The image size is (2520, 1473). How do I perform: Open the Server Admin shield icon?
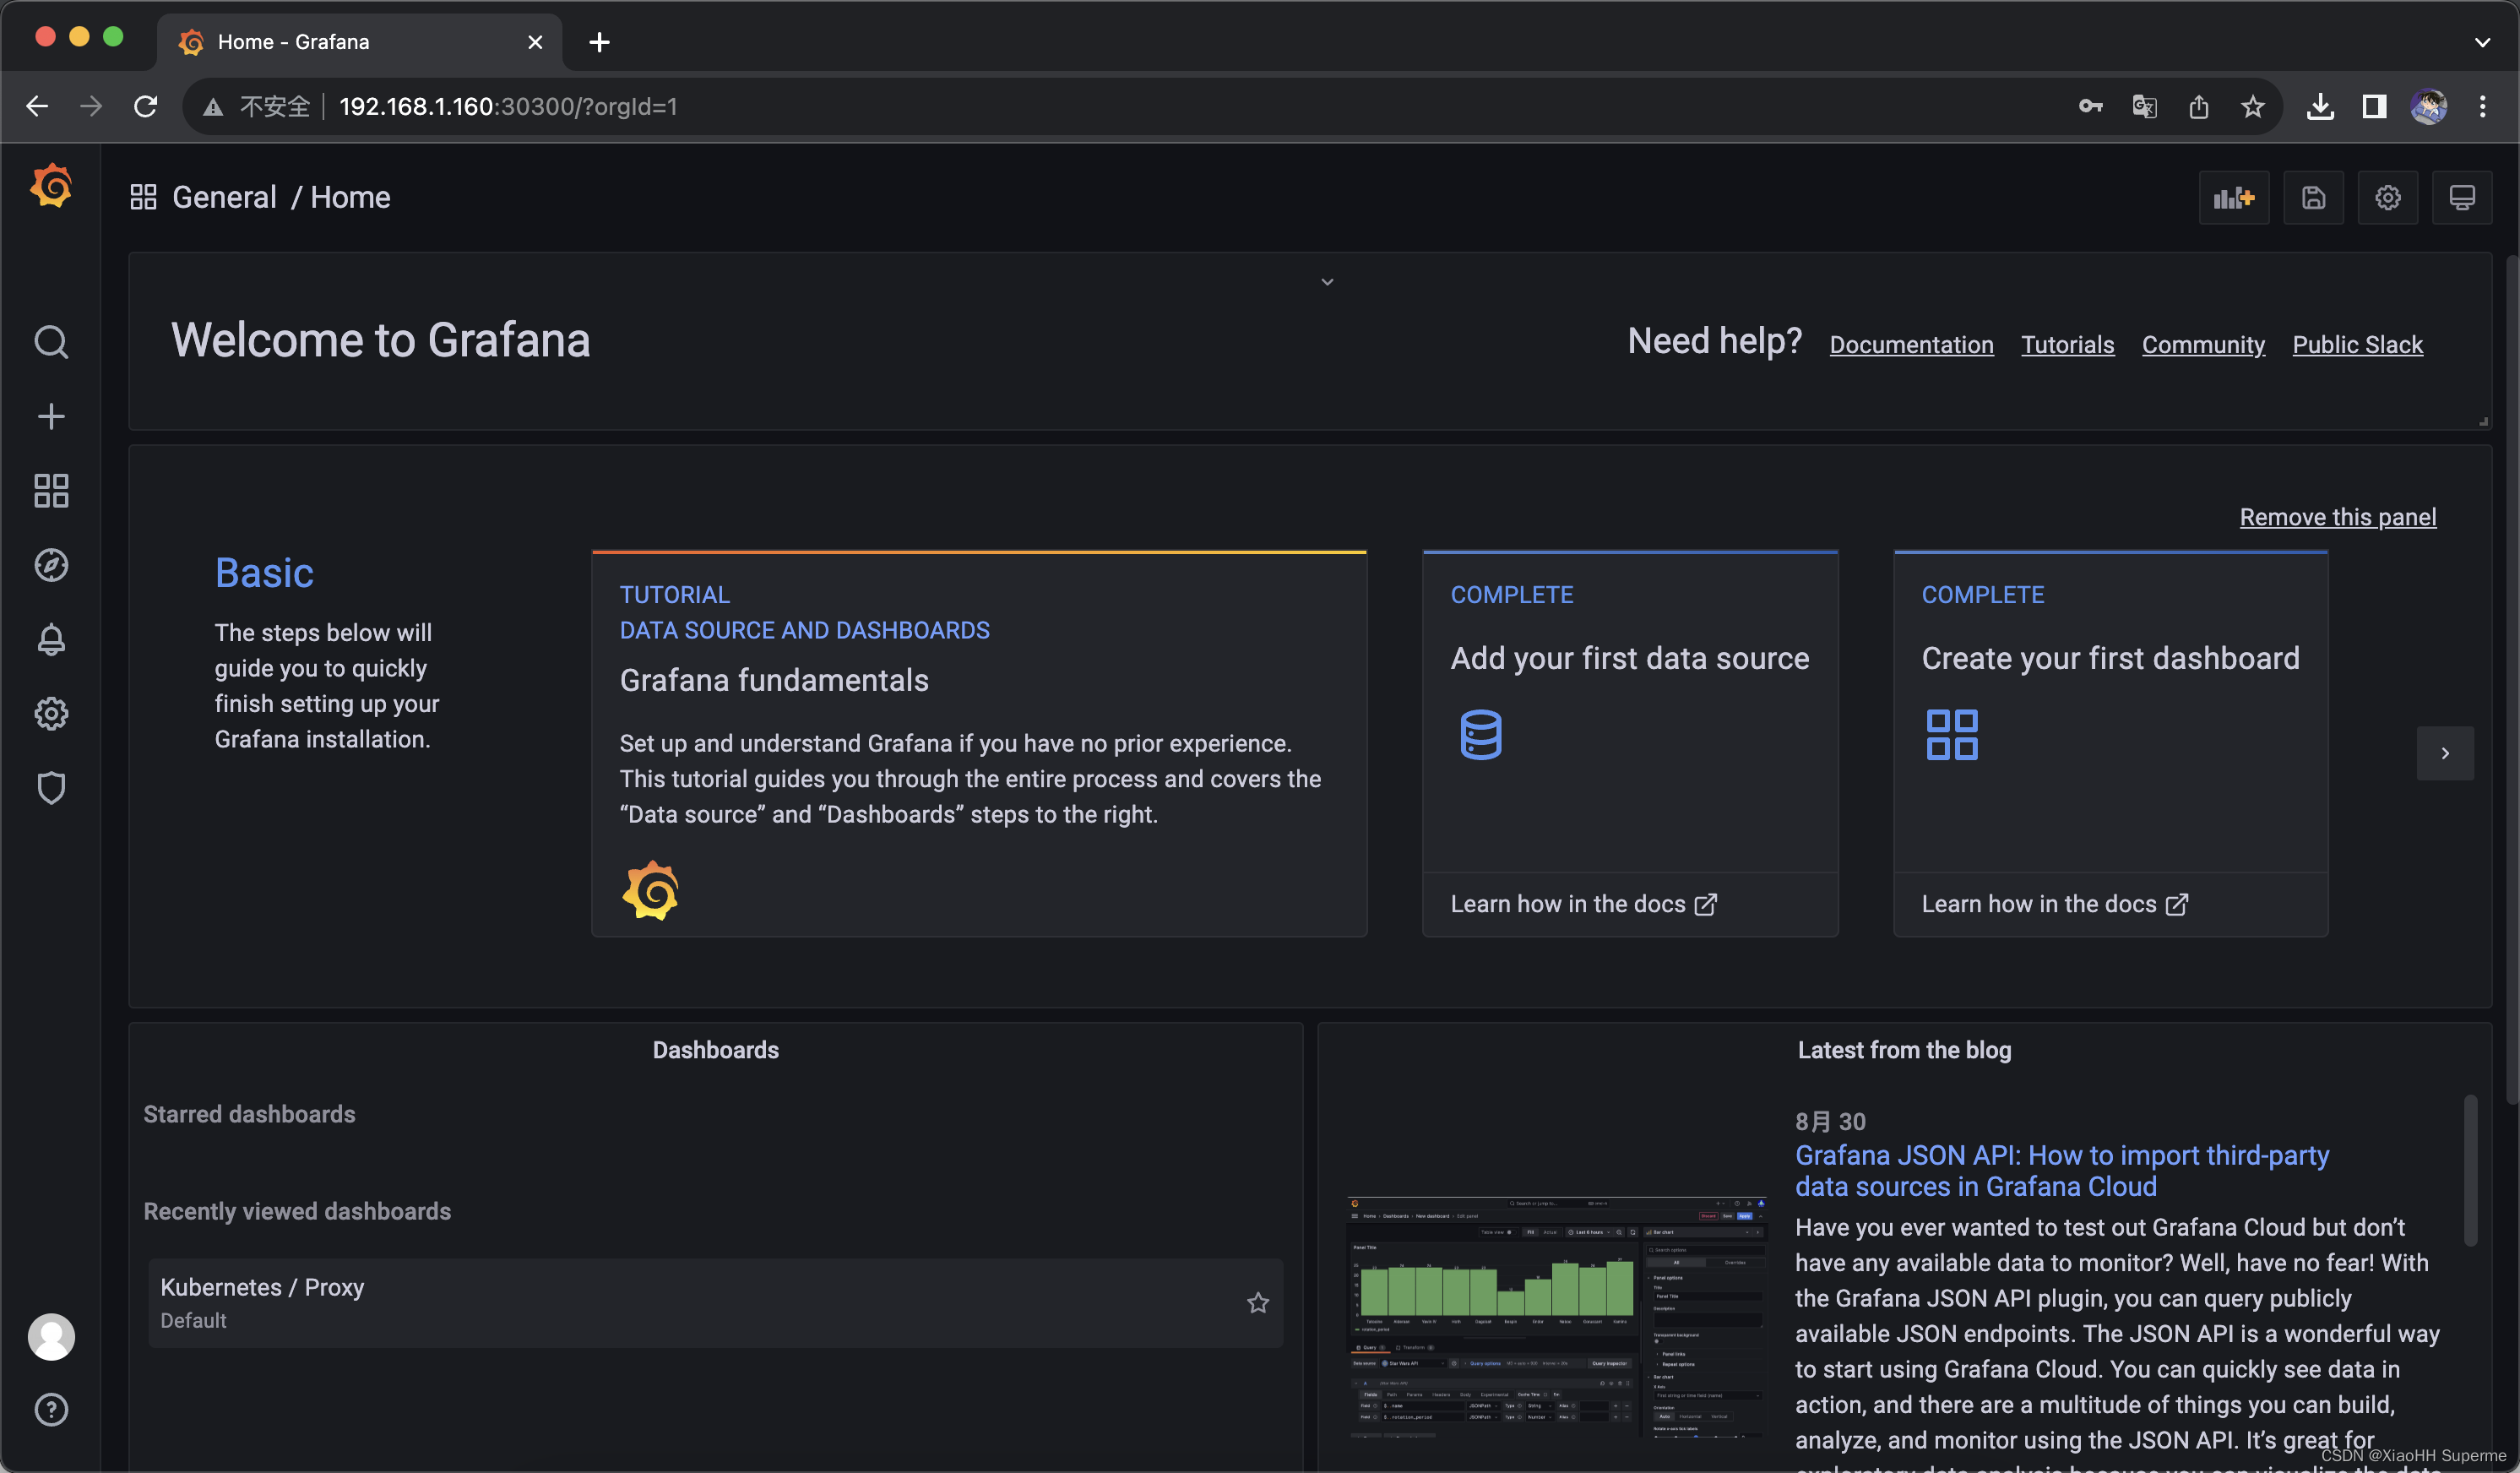51,788
